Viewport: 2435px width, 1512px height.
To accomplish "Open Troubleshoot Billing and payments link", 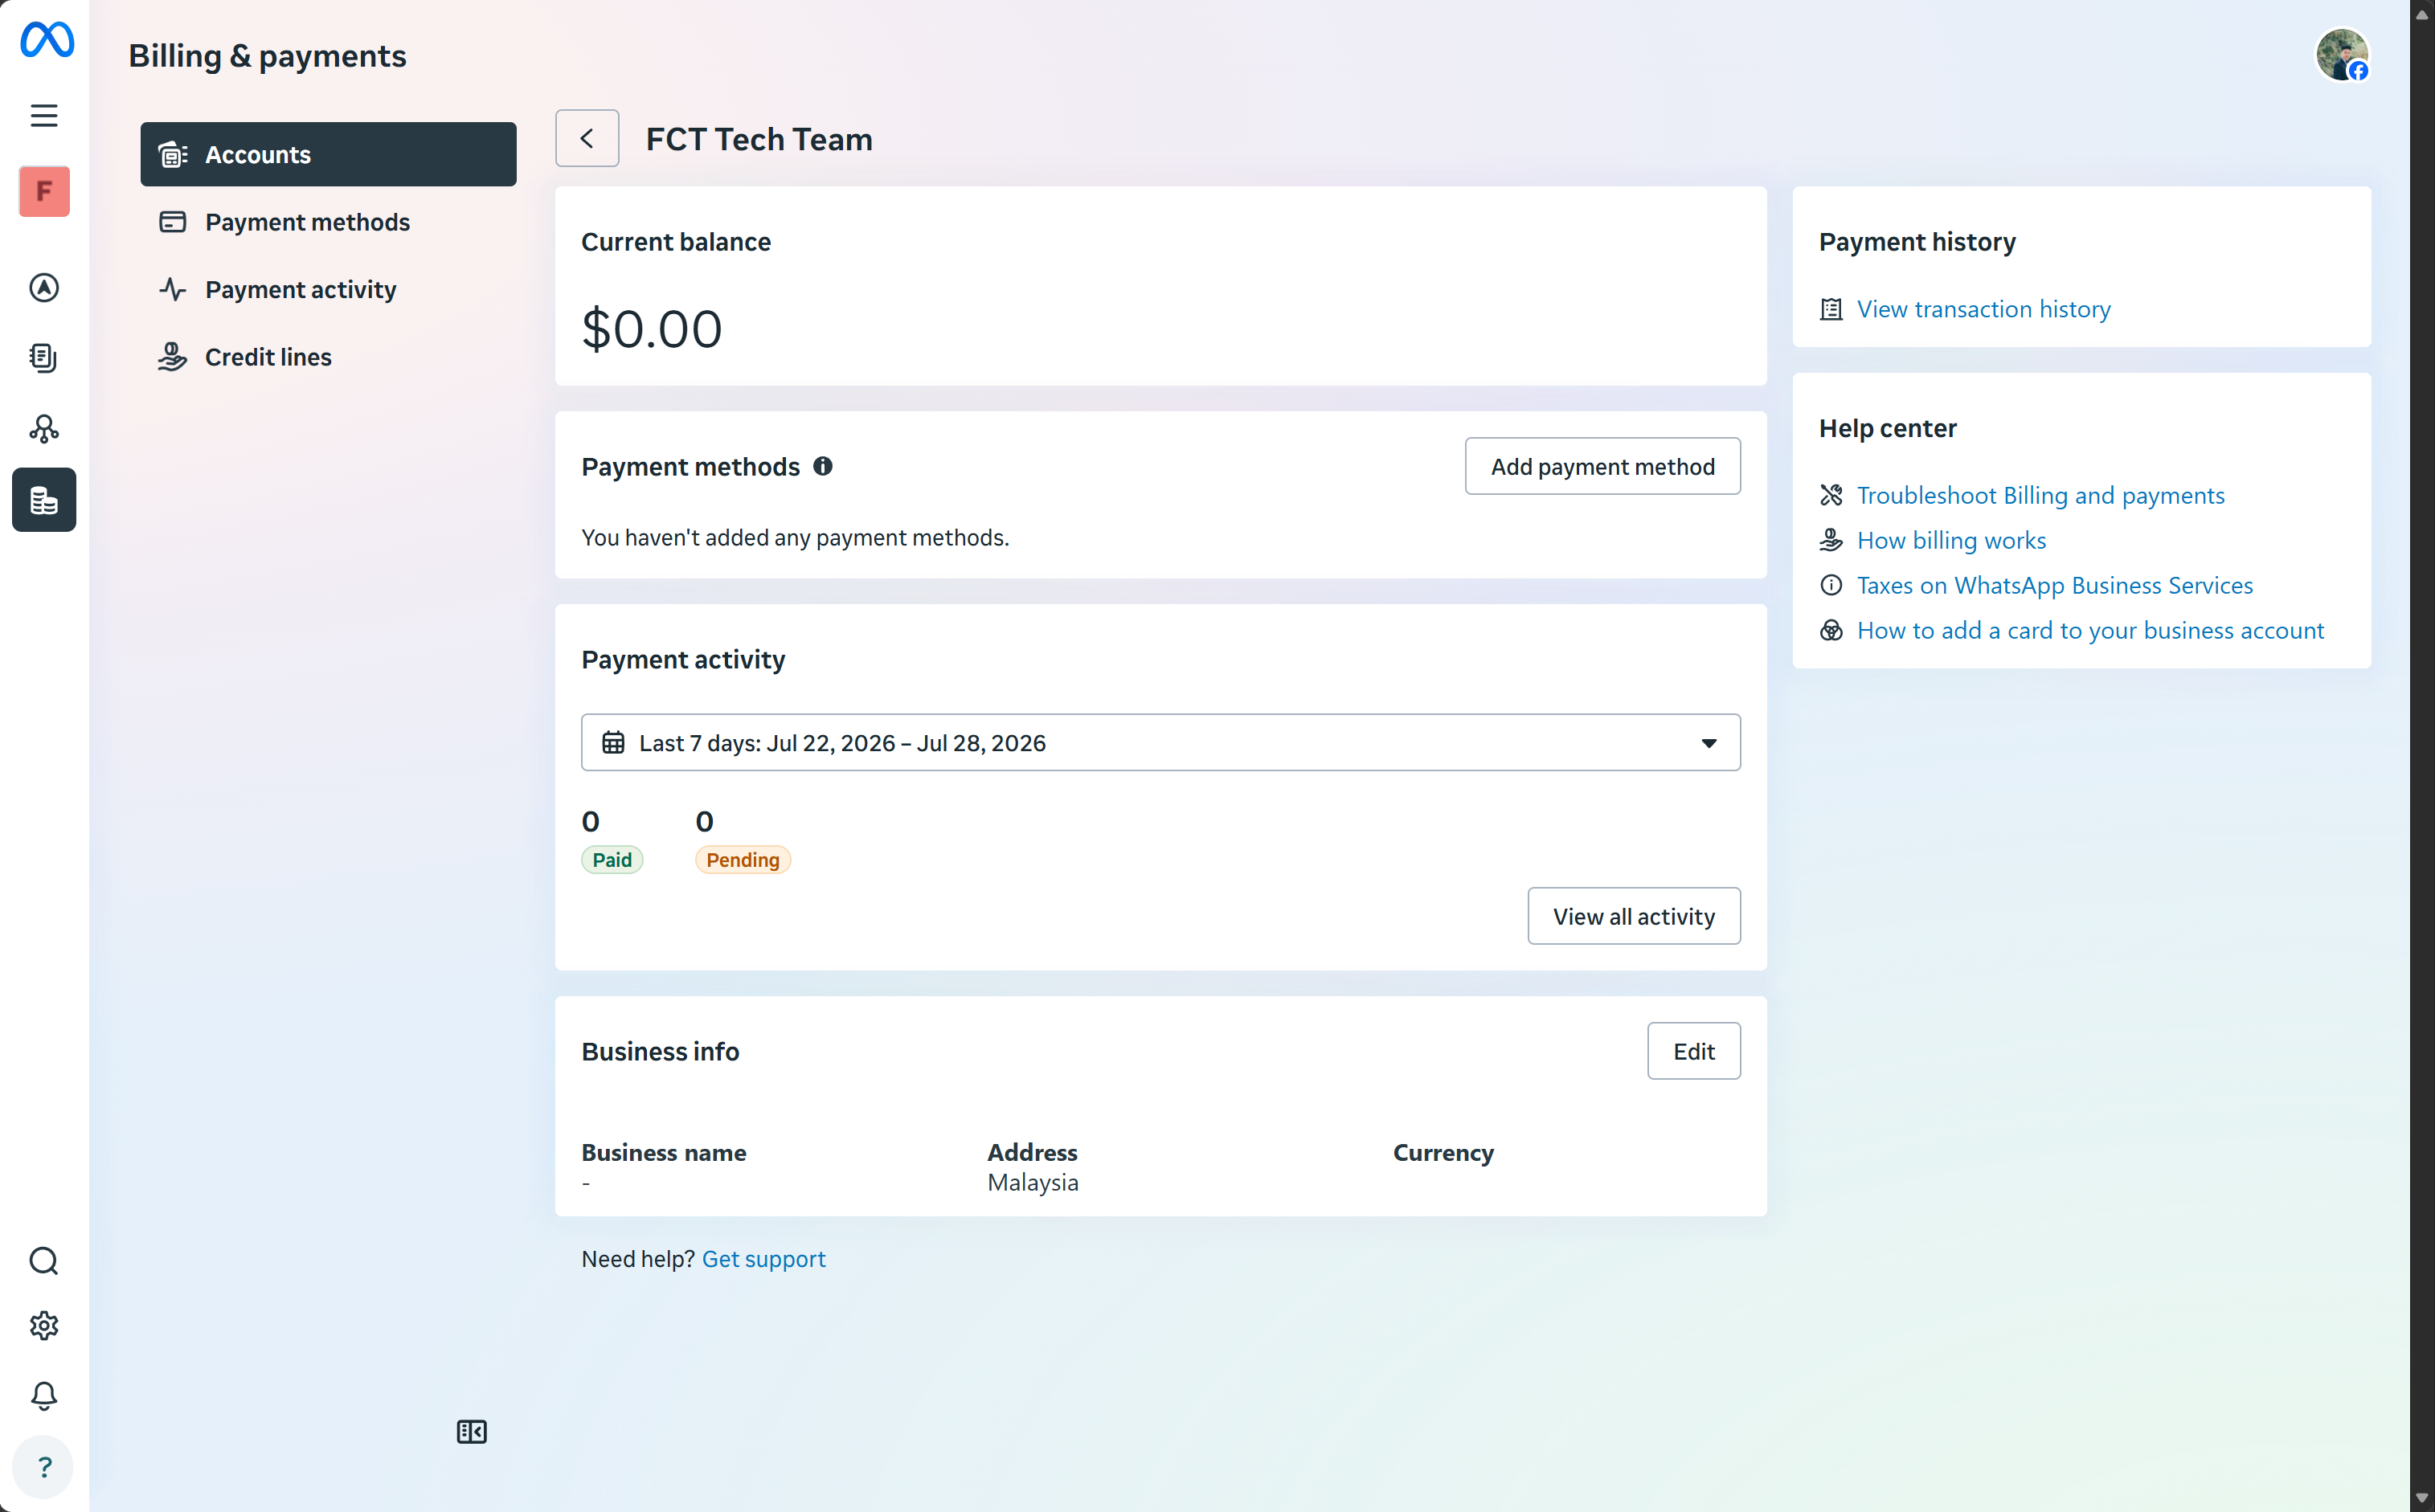I will click(x=2040, y=495).
